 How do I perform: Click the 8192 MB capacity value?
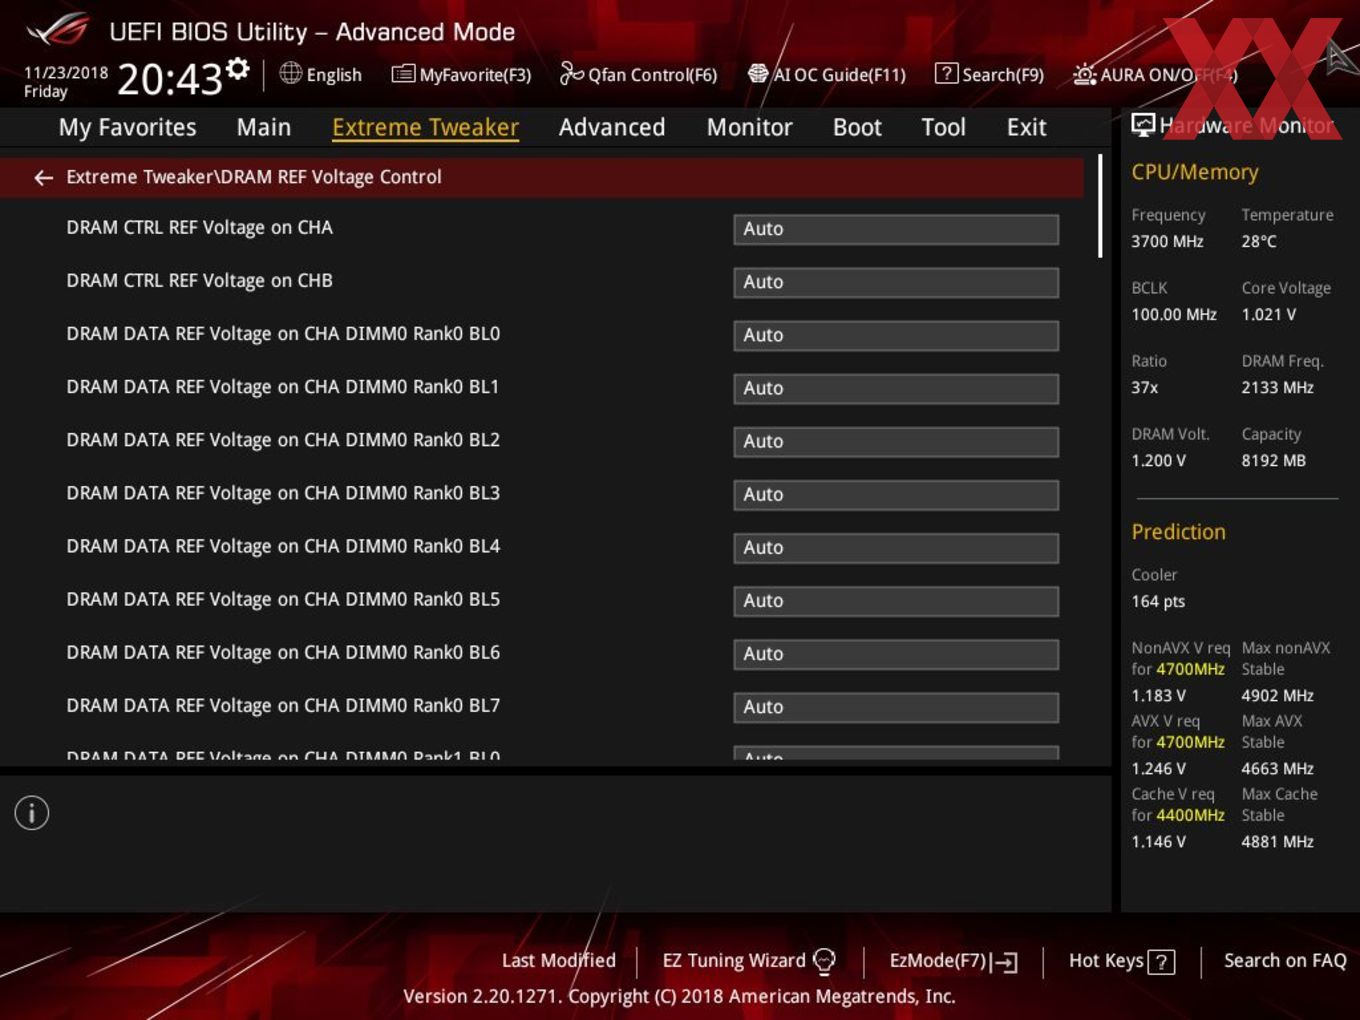[x=1273, y=460]
